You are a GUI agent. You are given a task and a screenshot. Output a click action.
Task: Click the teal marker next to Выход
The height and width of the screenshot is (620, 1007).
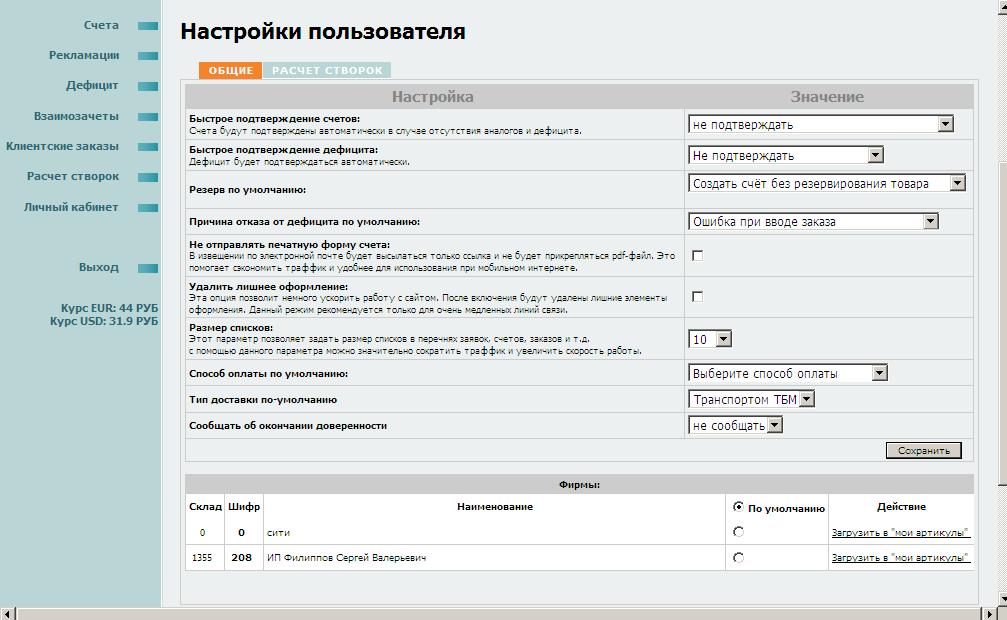tap(148, 268)
